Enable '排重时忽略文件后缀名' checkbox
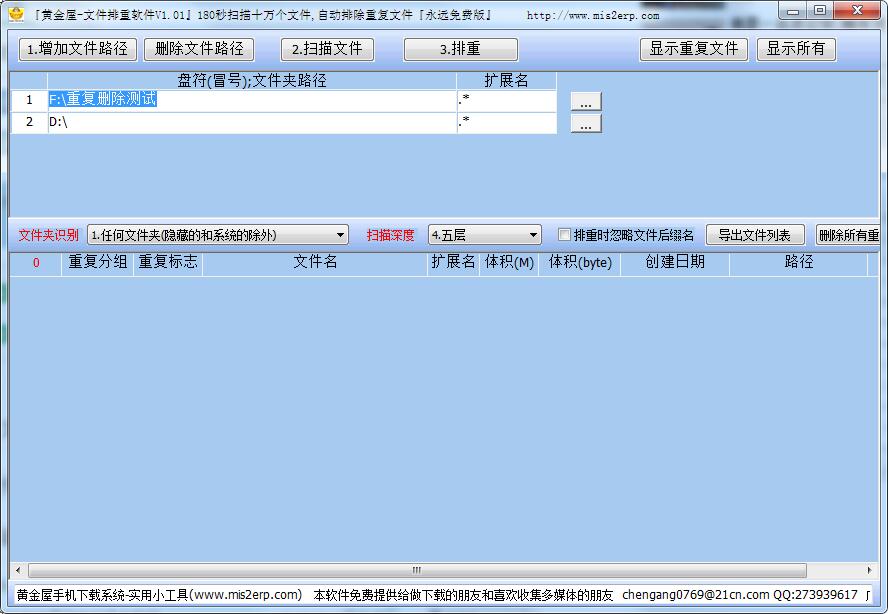The height and width of the screenshot is (614, 888). coord(564,235)
